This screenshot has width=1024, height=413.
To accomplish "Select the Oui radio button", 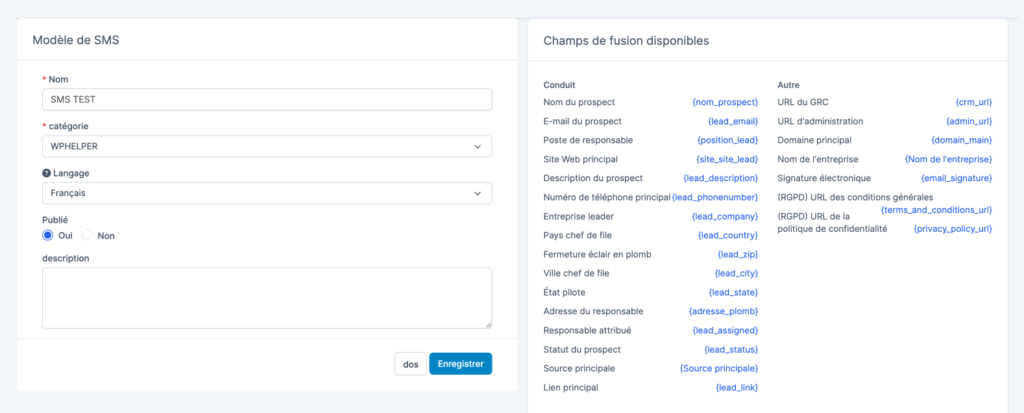I will (x=48, y=235).
